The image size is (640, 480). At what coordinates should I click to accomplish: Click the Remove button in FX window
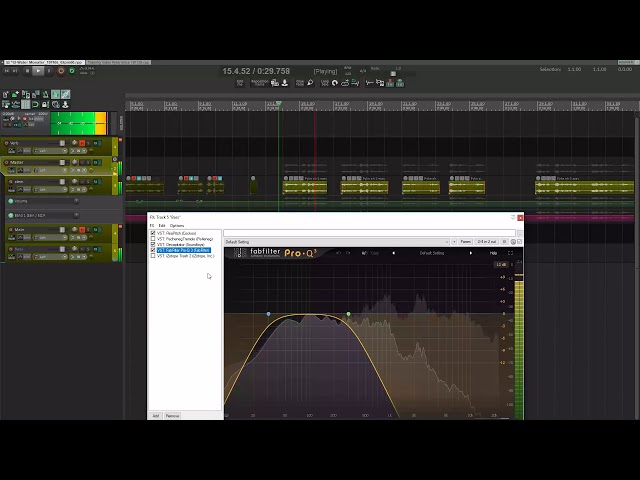[x=172, y=416]
